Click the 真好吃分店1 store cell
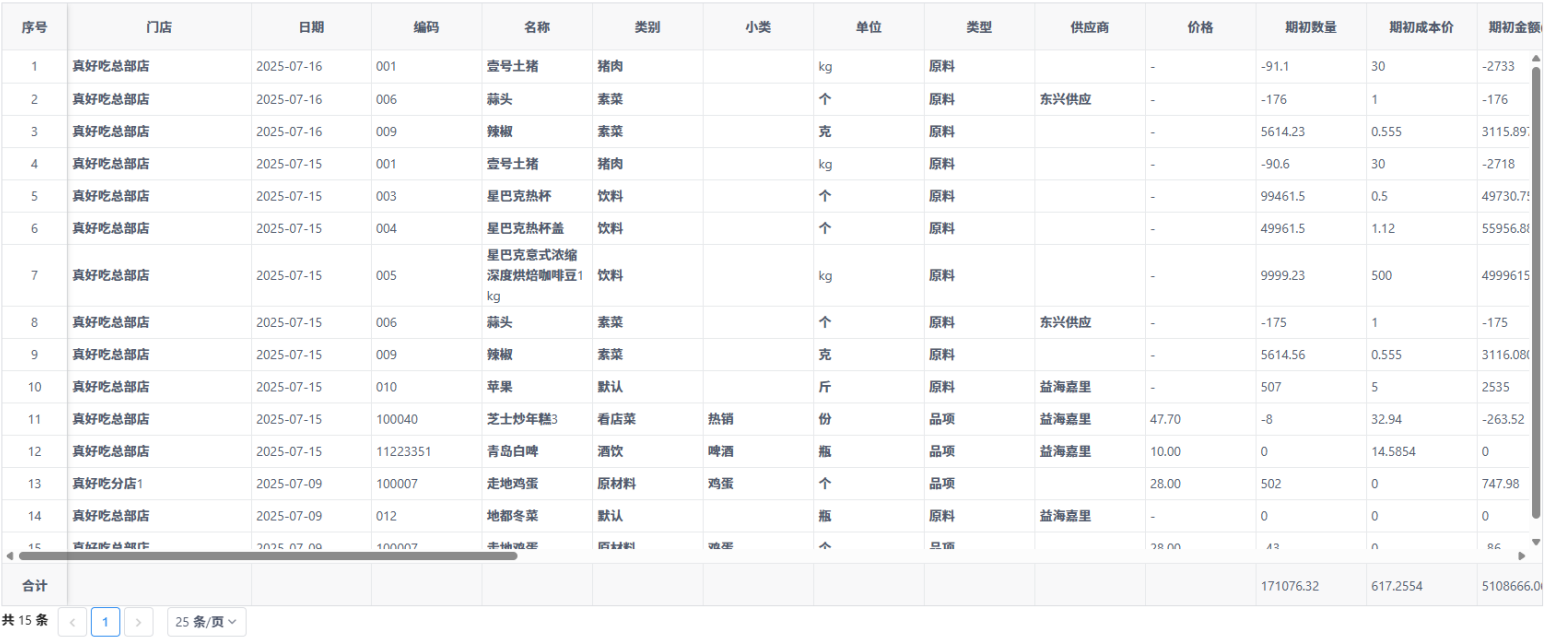1550x640 pixels. tap(108, 484)
